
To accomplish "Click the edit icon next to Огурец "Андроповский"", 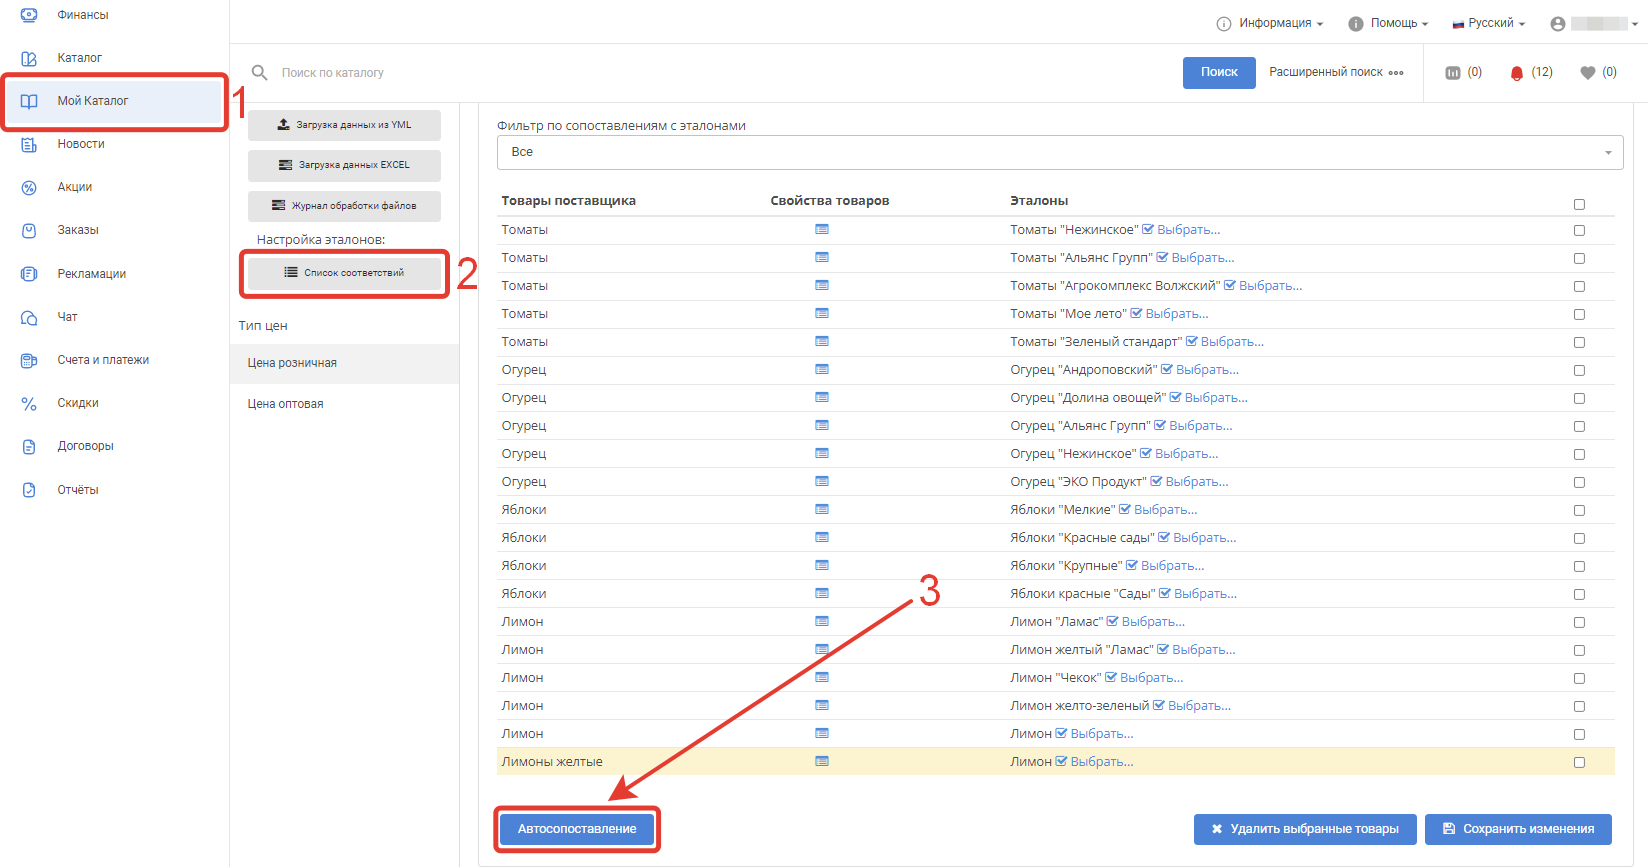I will pos(1166,370).
